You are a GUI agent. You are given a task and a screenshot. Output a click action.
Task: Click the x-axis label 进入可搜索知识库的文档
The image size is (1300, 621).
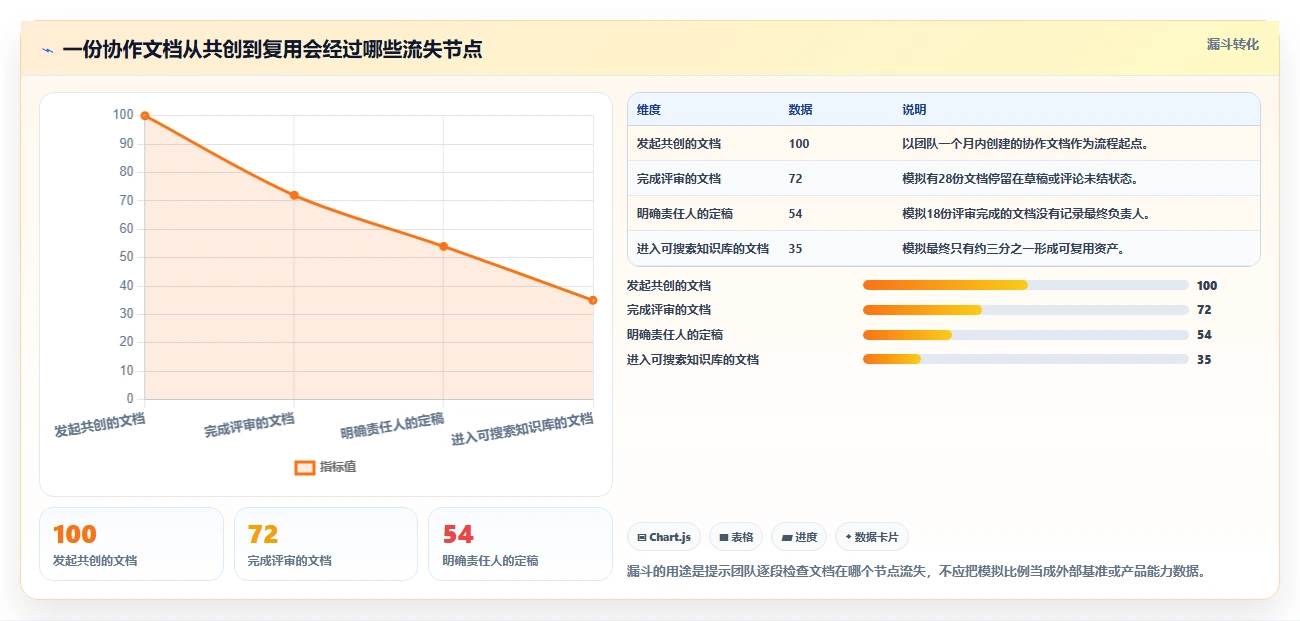click(522, 429)
